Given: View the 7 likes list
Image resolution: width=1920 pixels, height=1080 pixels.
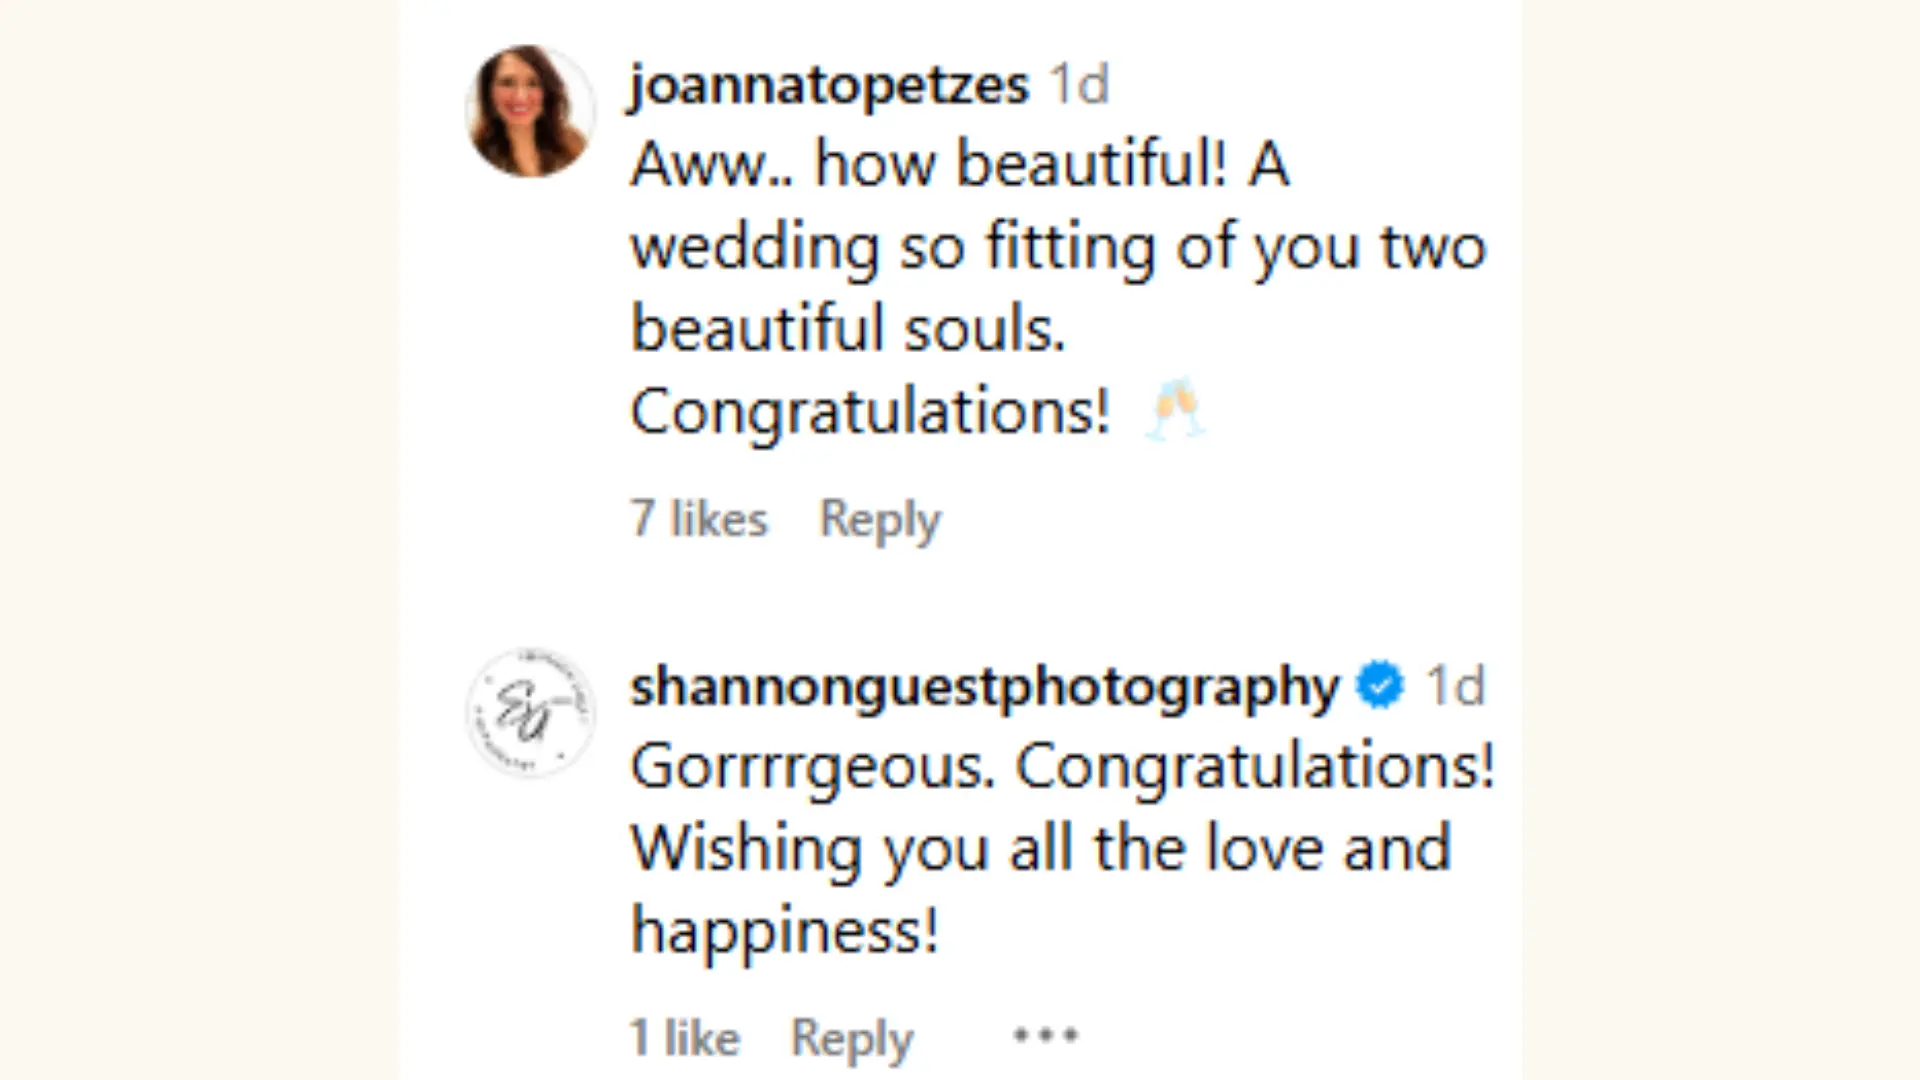Looking at the screenshot, I should click(x=699, y=519).
